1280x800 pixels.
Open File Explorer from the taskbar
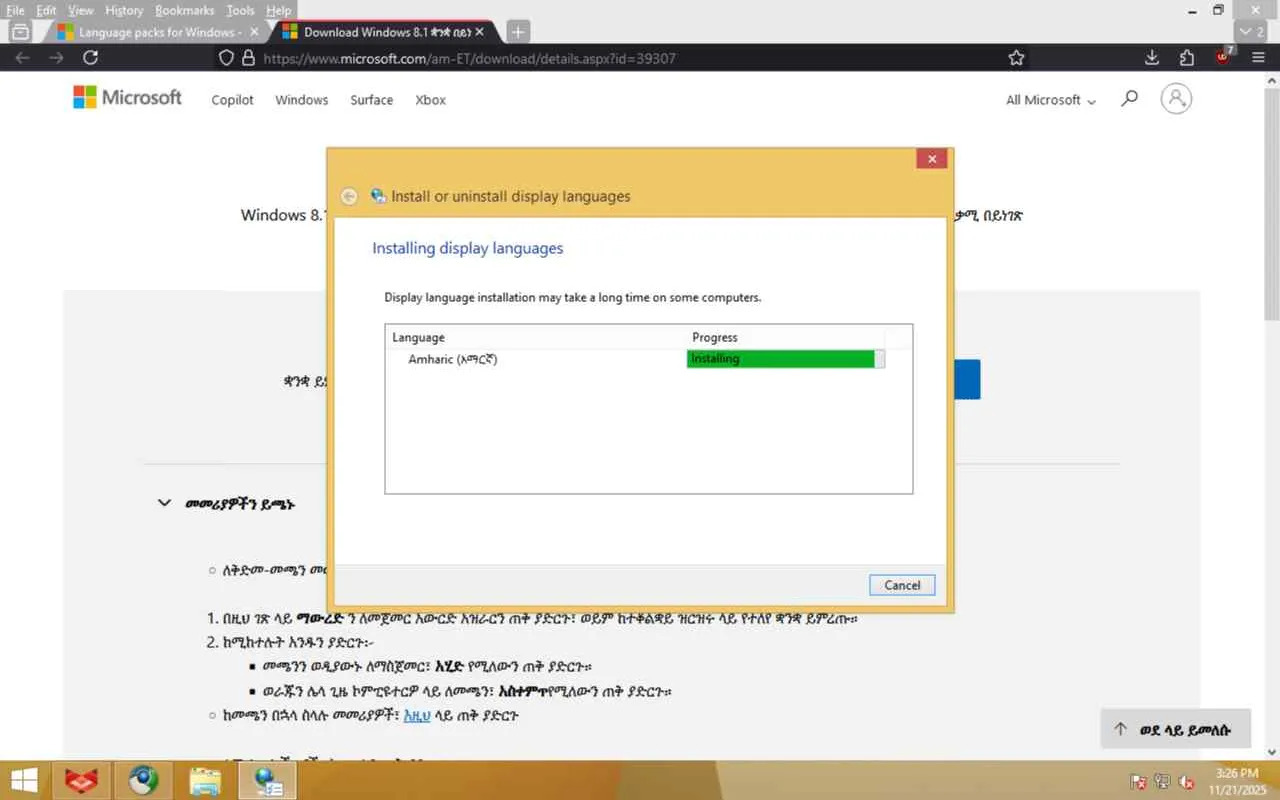click(205, 780)
